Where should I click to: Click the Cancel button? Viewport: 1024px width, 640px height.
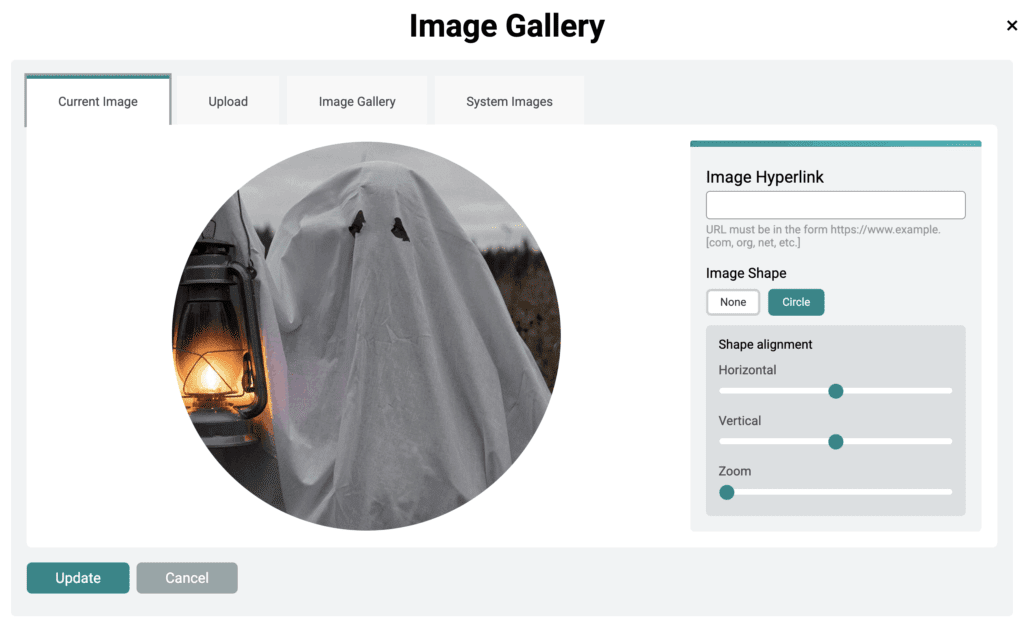pos(187,578)
